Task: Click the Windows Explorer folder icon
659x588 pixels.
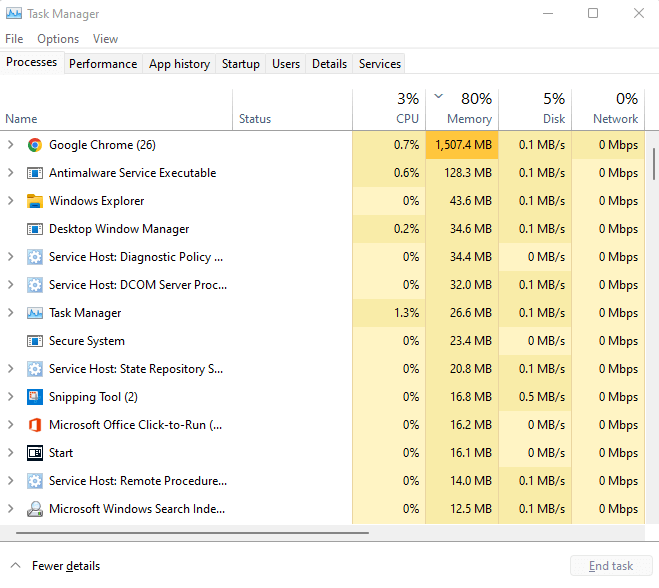Action: 34,201
